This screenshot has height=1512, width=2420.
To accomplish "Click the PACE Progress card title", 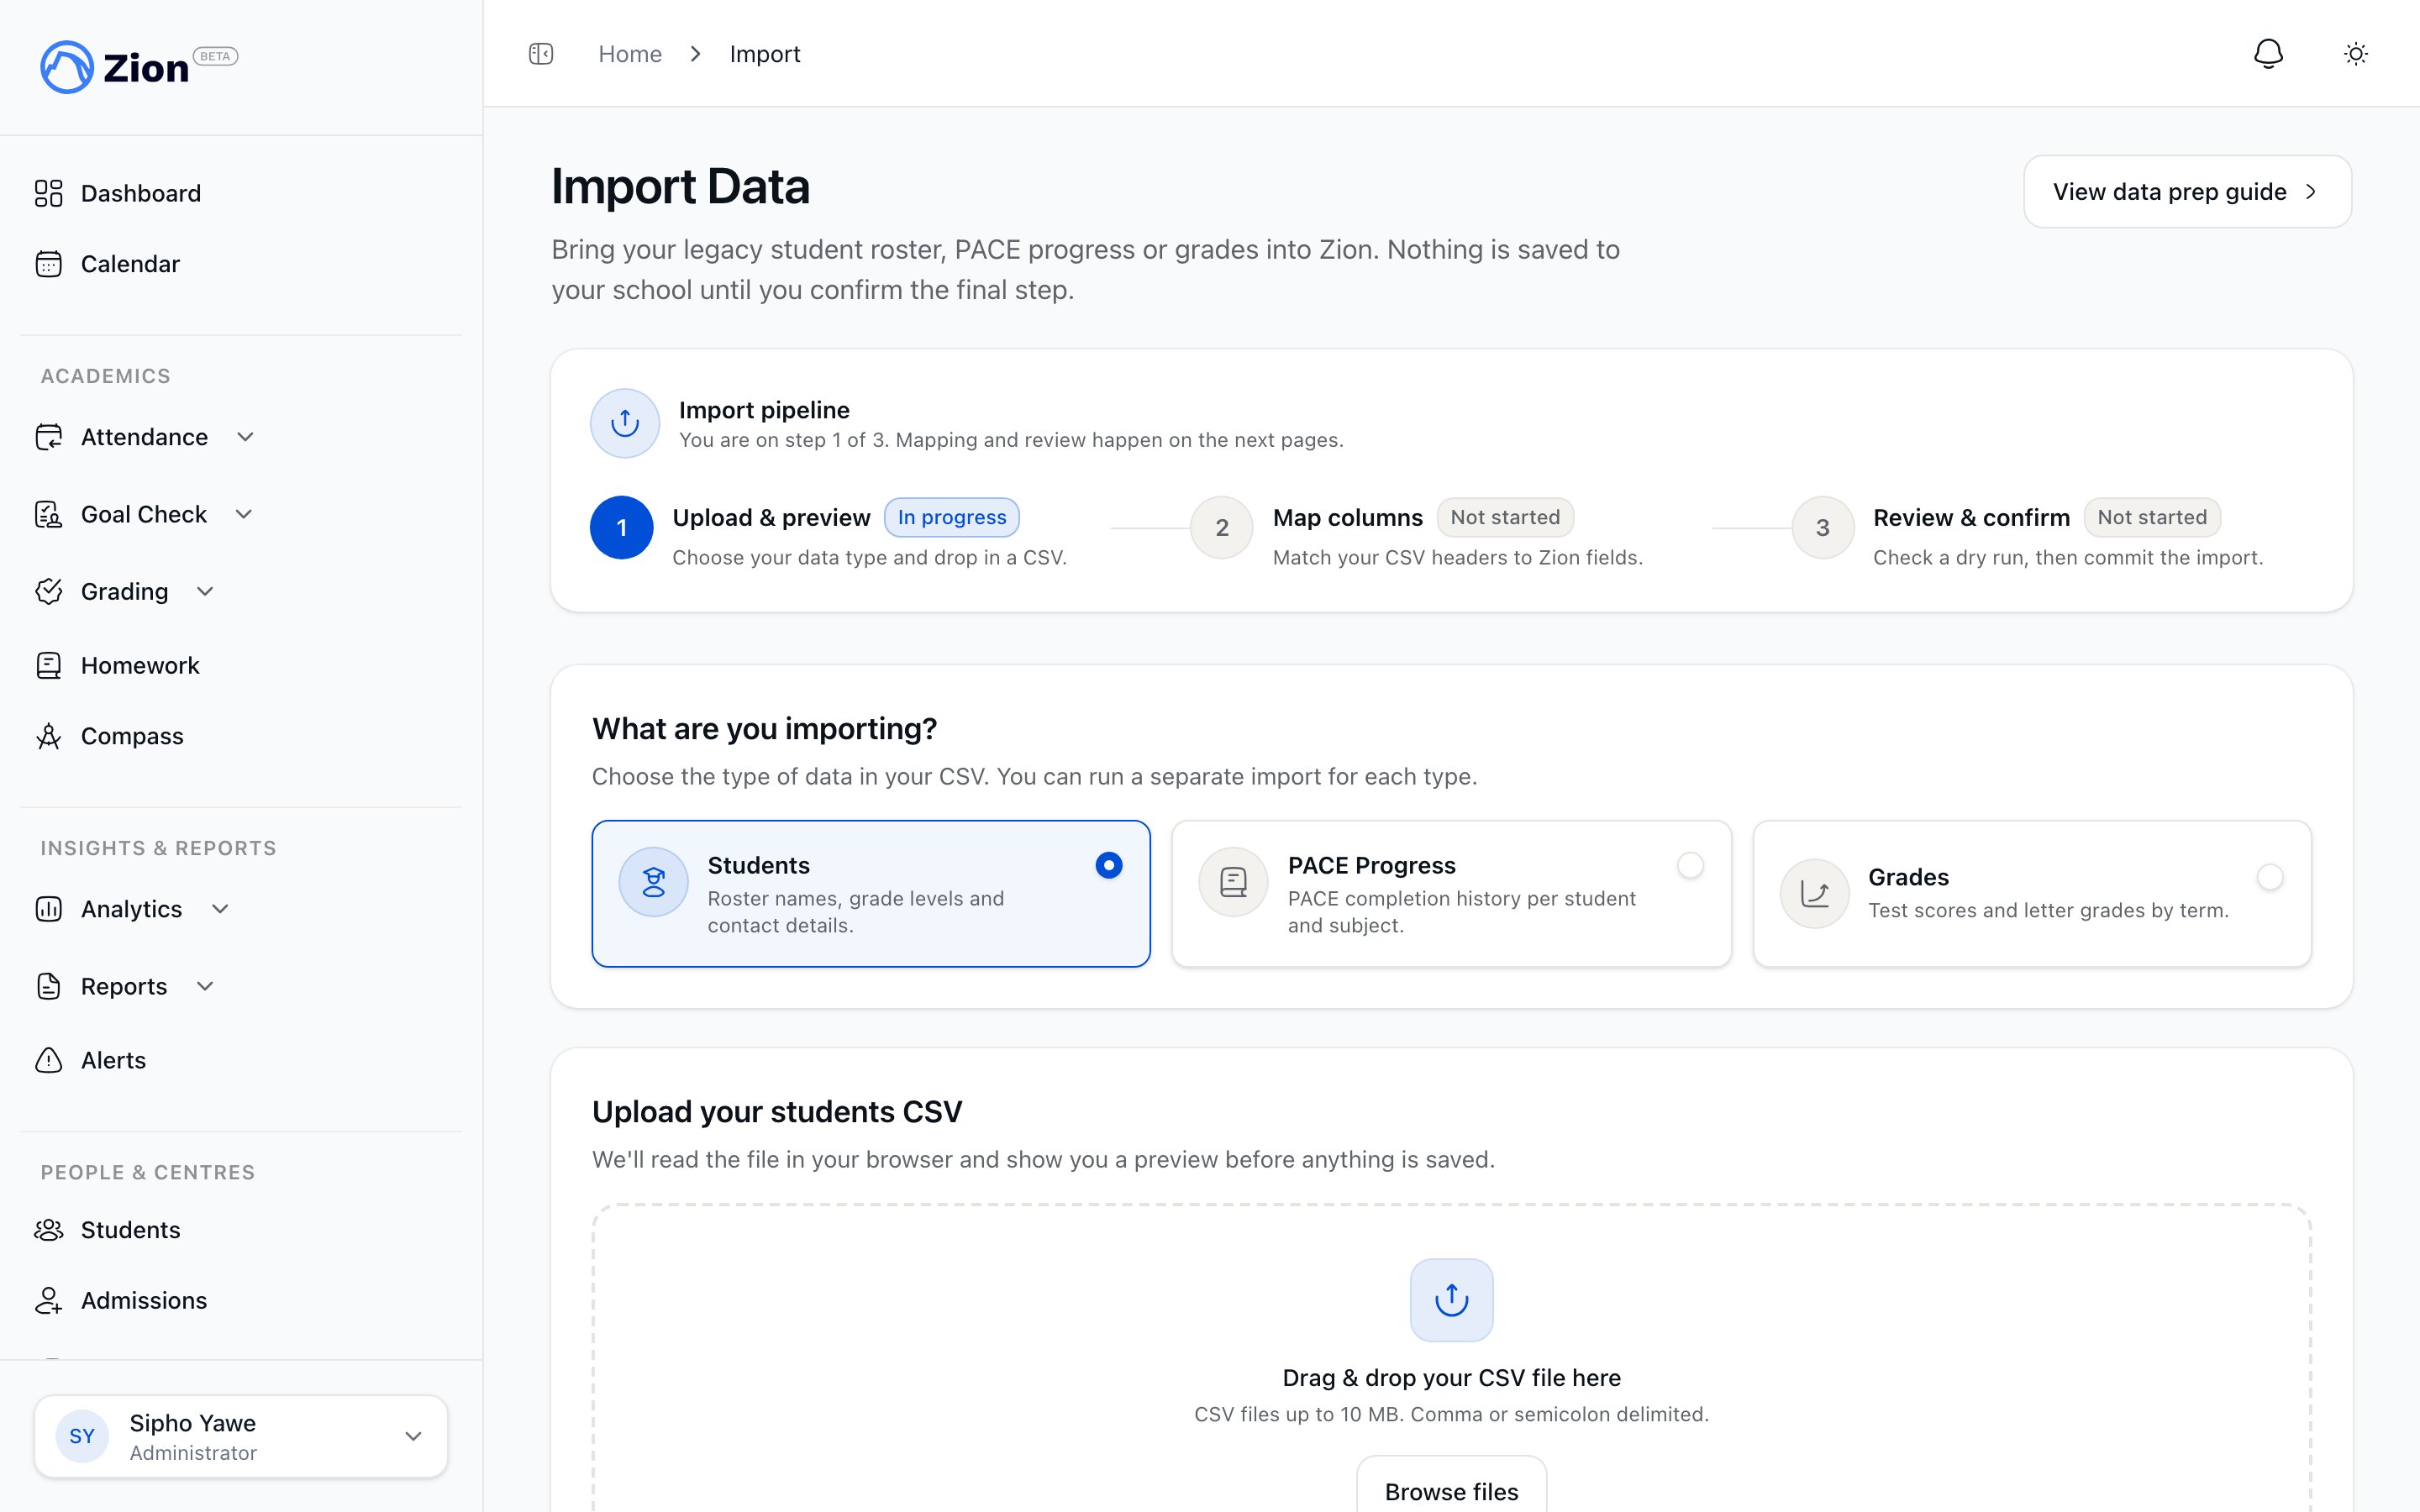I will (x=1371, y=865).
